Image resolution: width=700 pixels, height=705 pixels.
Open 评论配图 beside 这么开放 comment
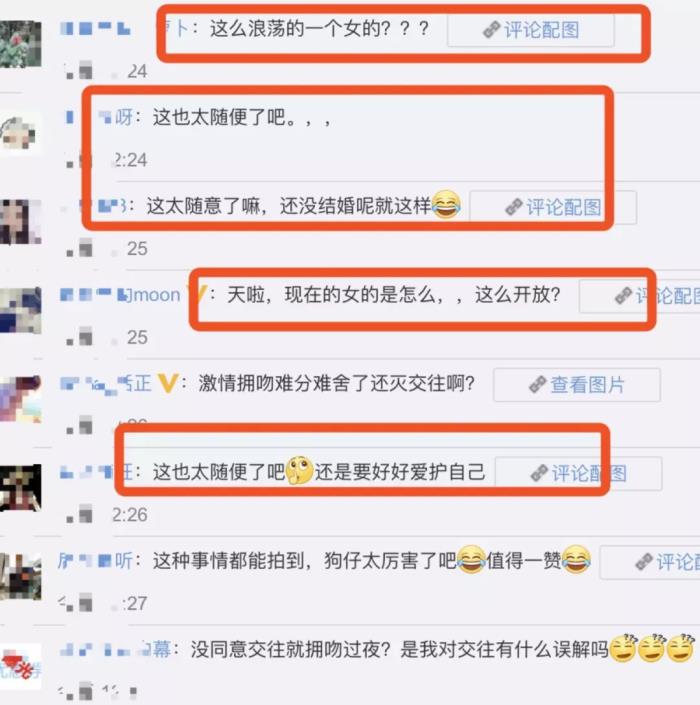[x=639, y=296]
